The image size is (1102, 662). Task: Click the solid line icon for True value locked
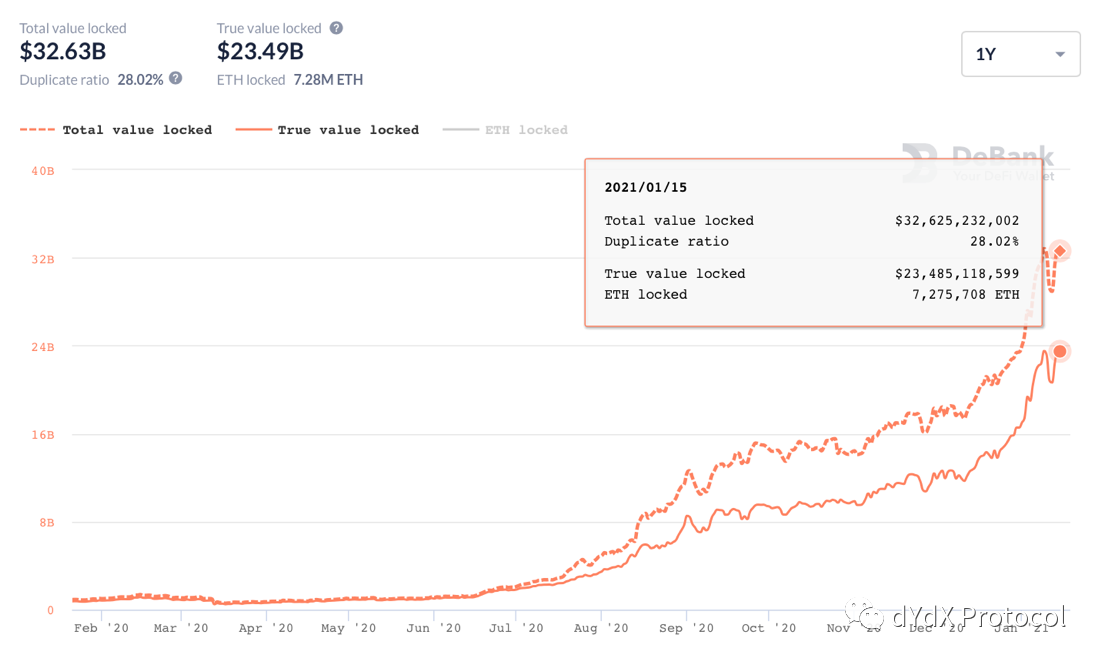(253, 130)
